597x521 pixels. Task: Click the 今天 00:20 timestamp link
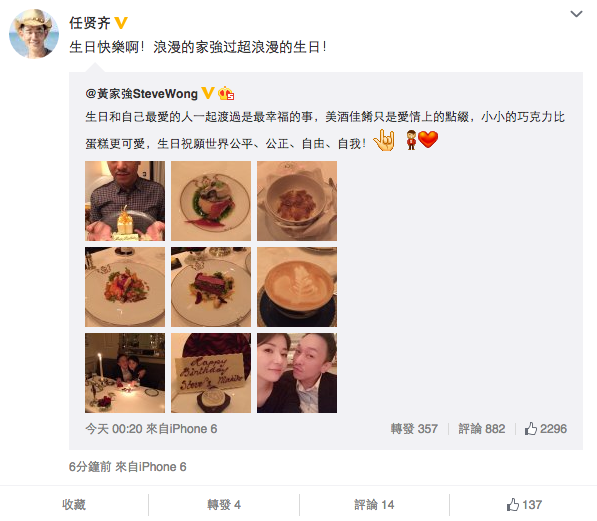click(114, 429)
